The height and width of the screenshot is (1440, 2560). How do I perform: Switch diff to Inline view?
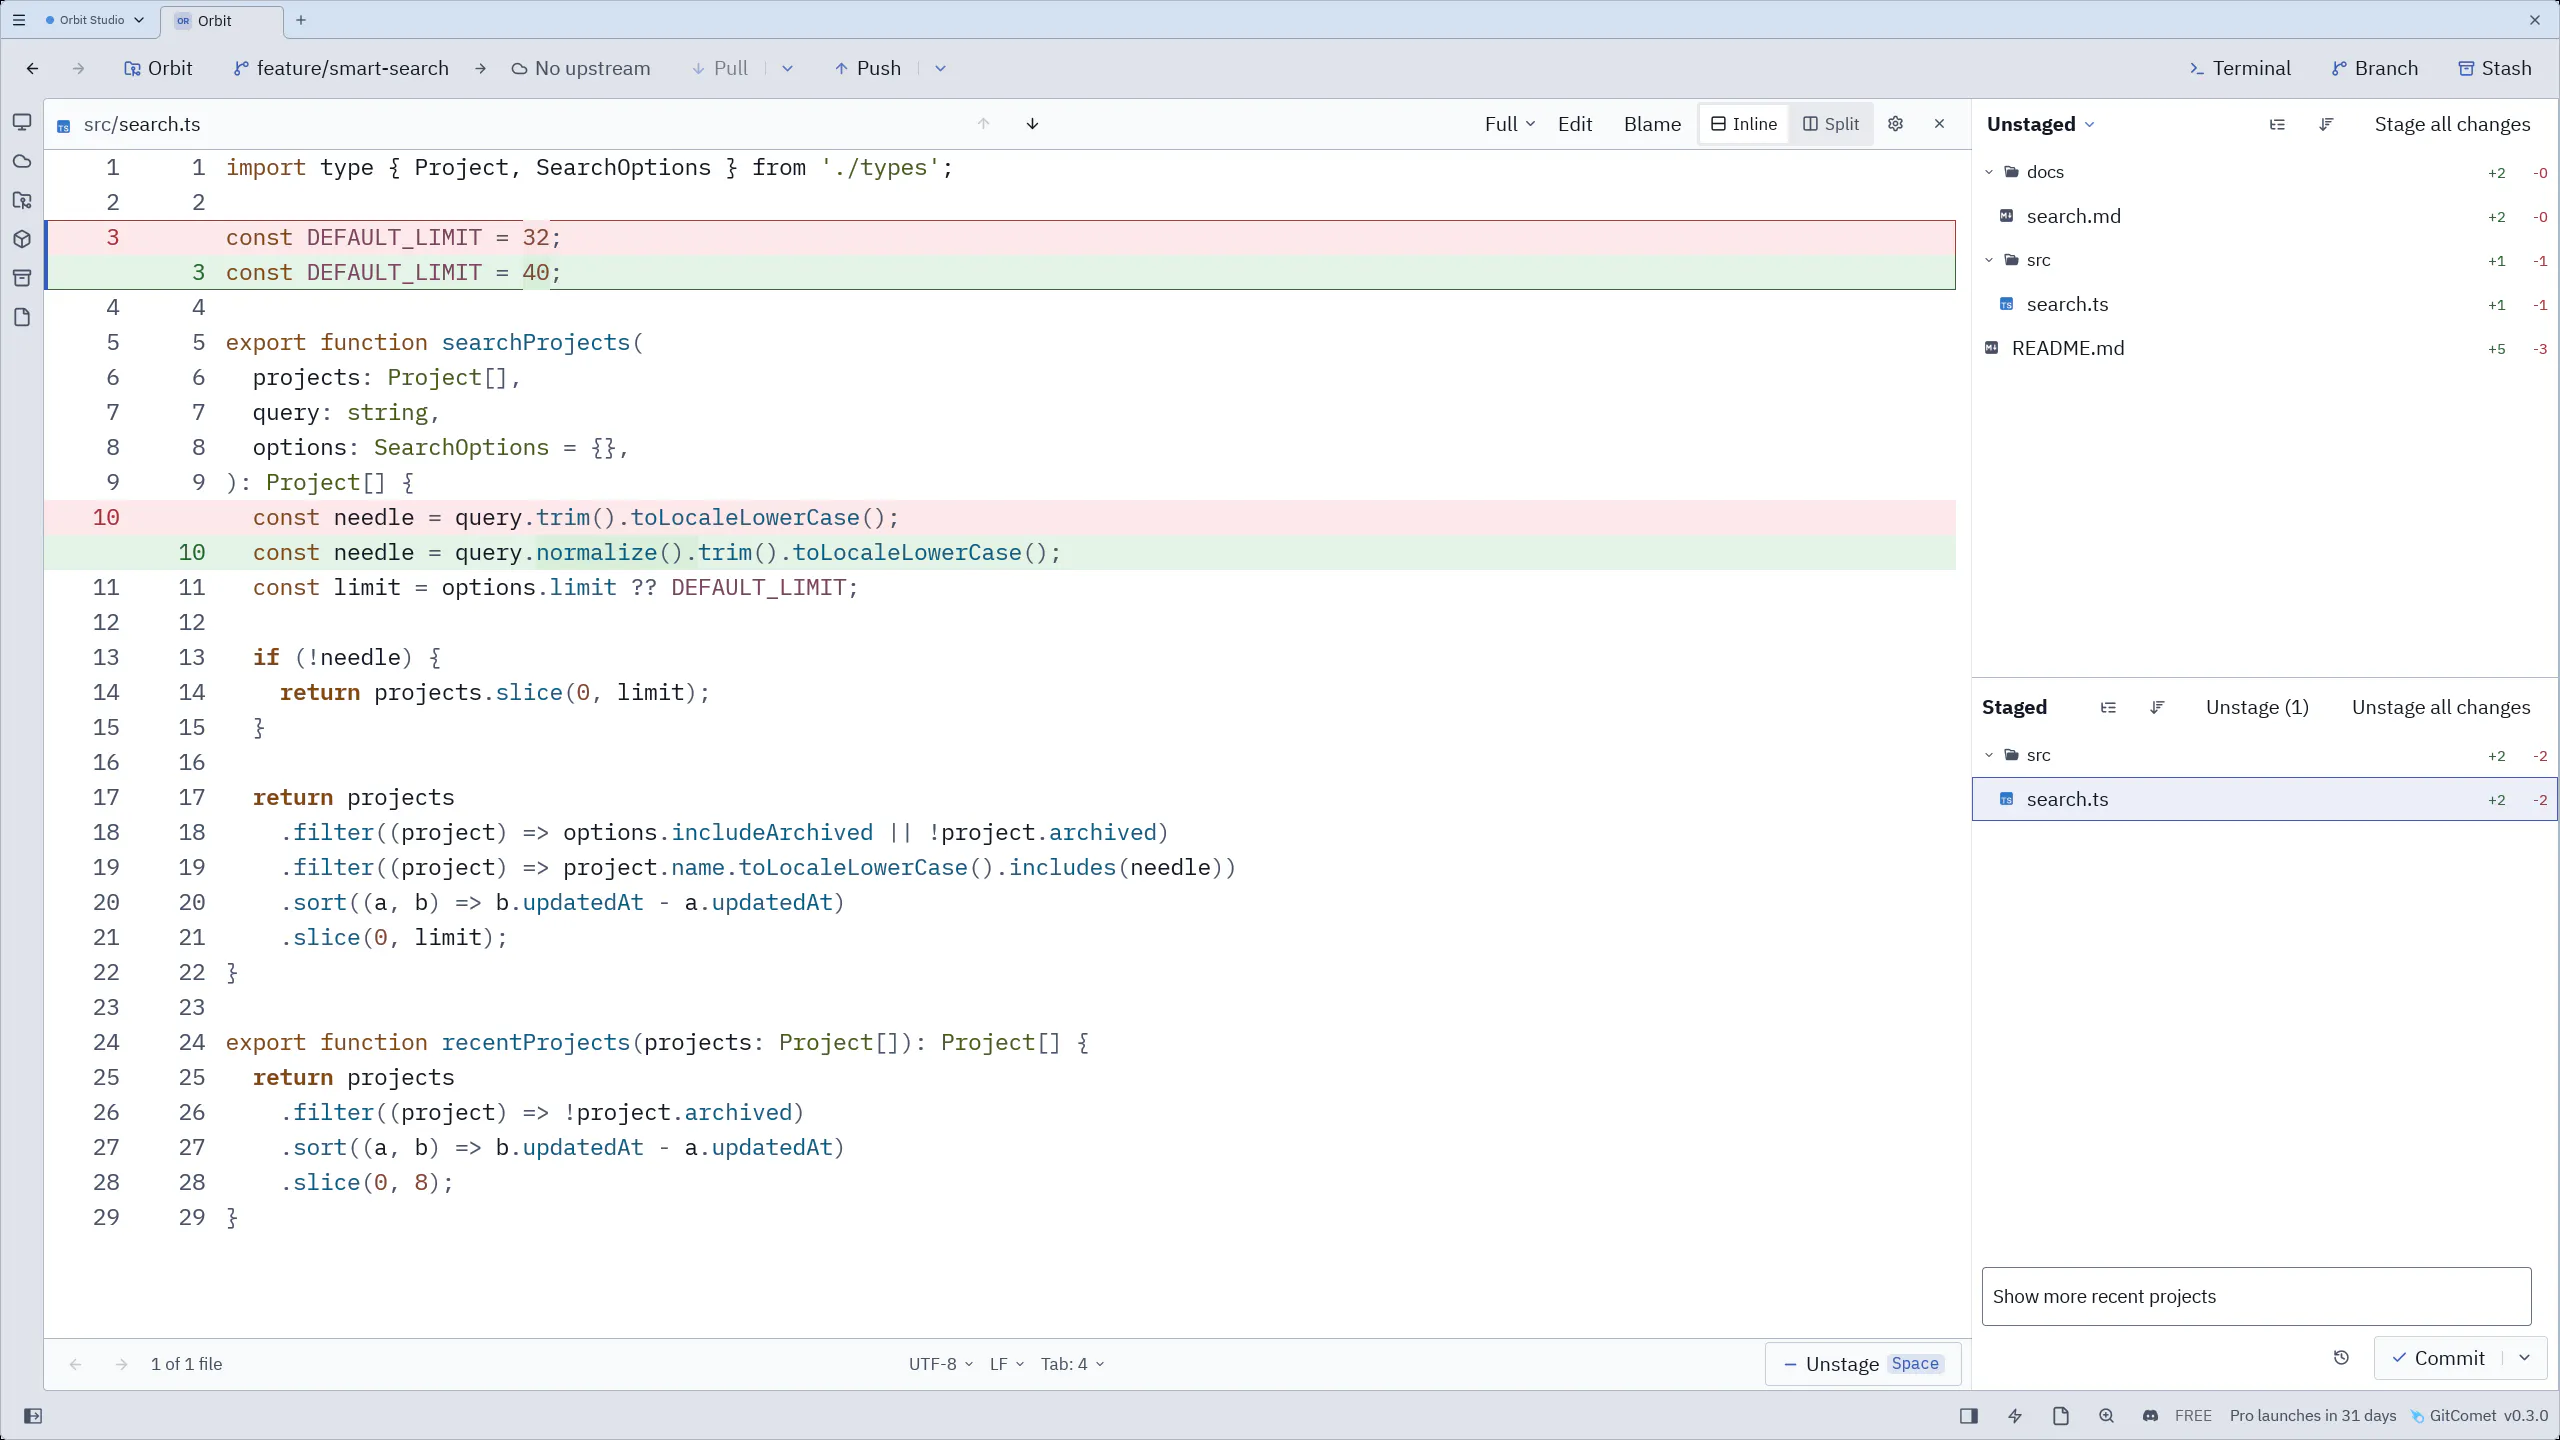point(1744,124)
